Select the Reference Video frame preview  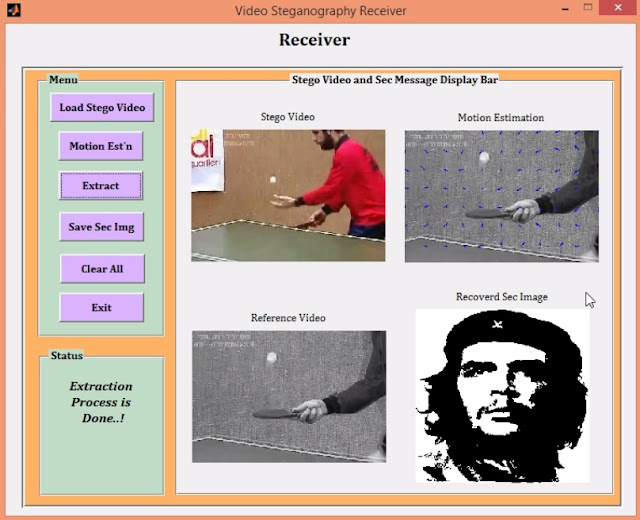[x=289, y=396]
